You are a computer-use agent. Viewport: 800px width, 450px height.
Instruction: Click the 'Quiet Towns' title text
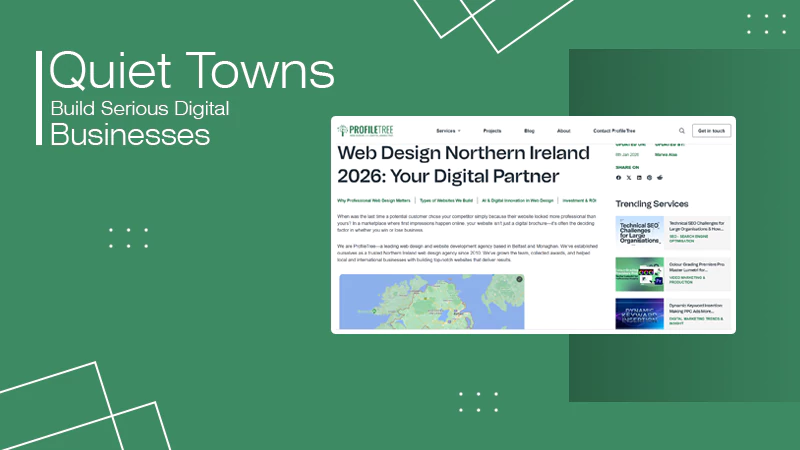coord(191,70)
